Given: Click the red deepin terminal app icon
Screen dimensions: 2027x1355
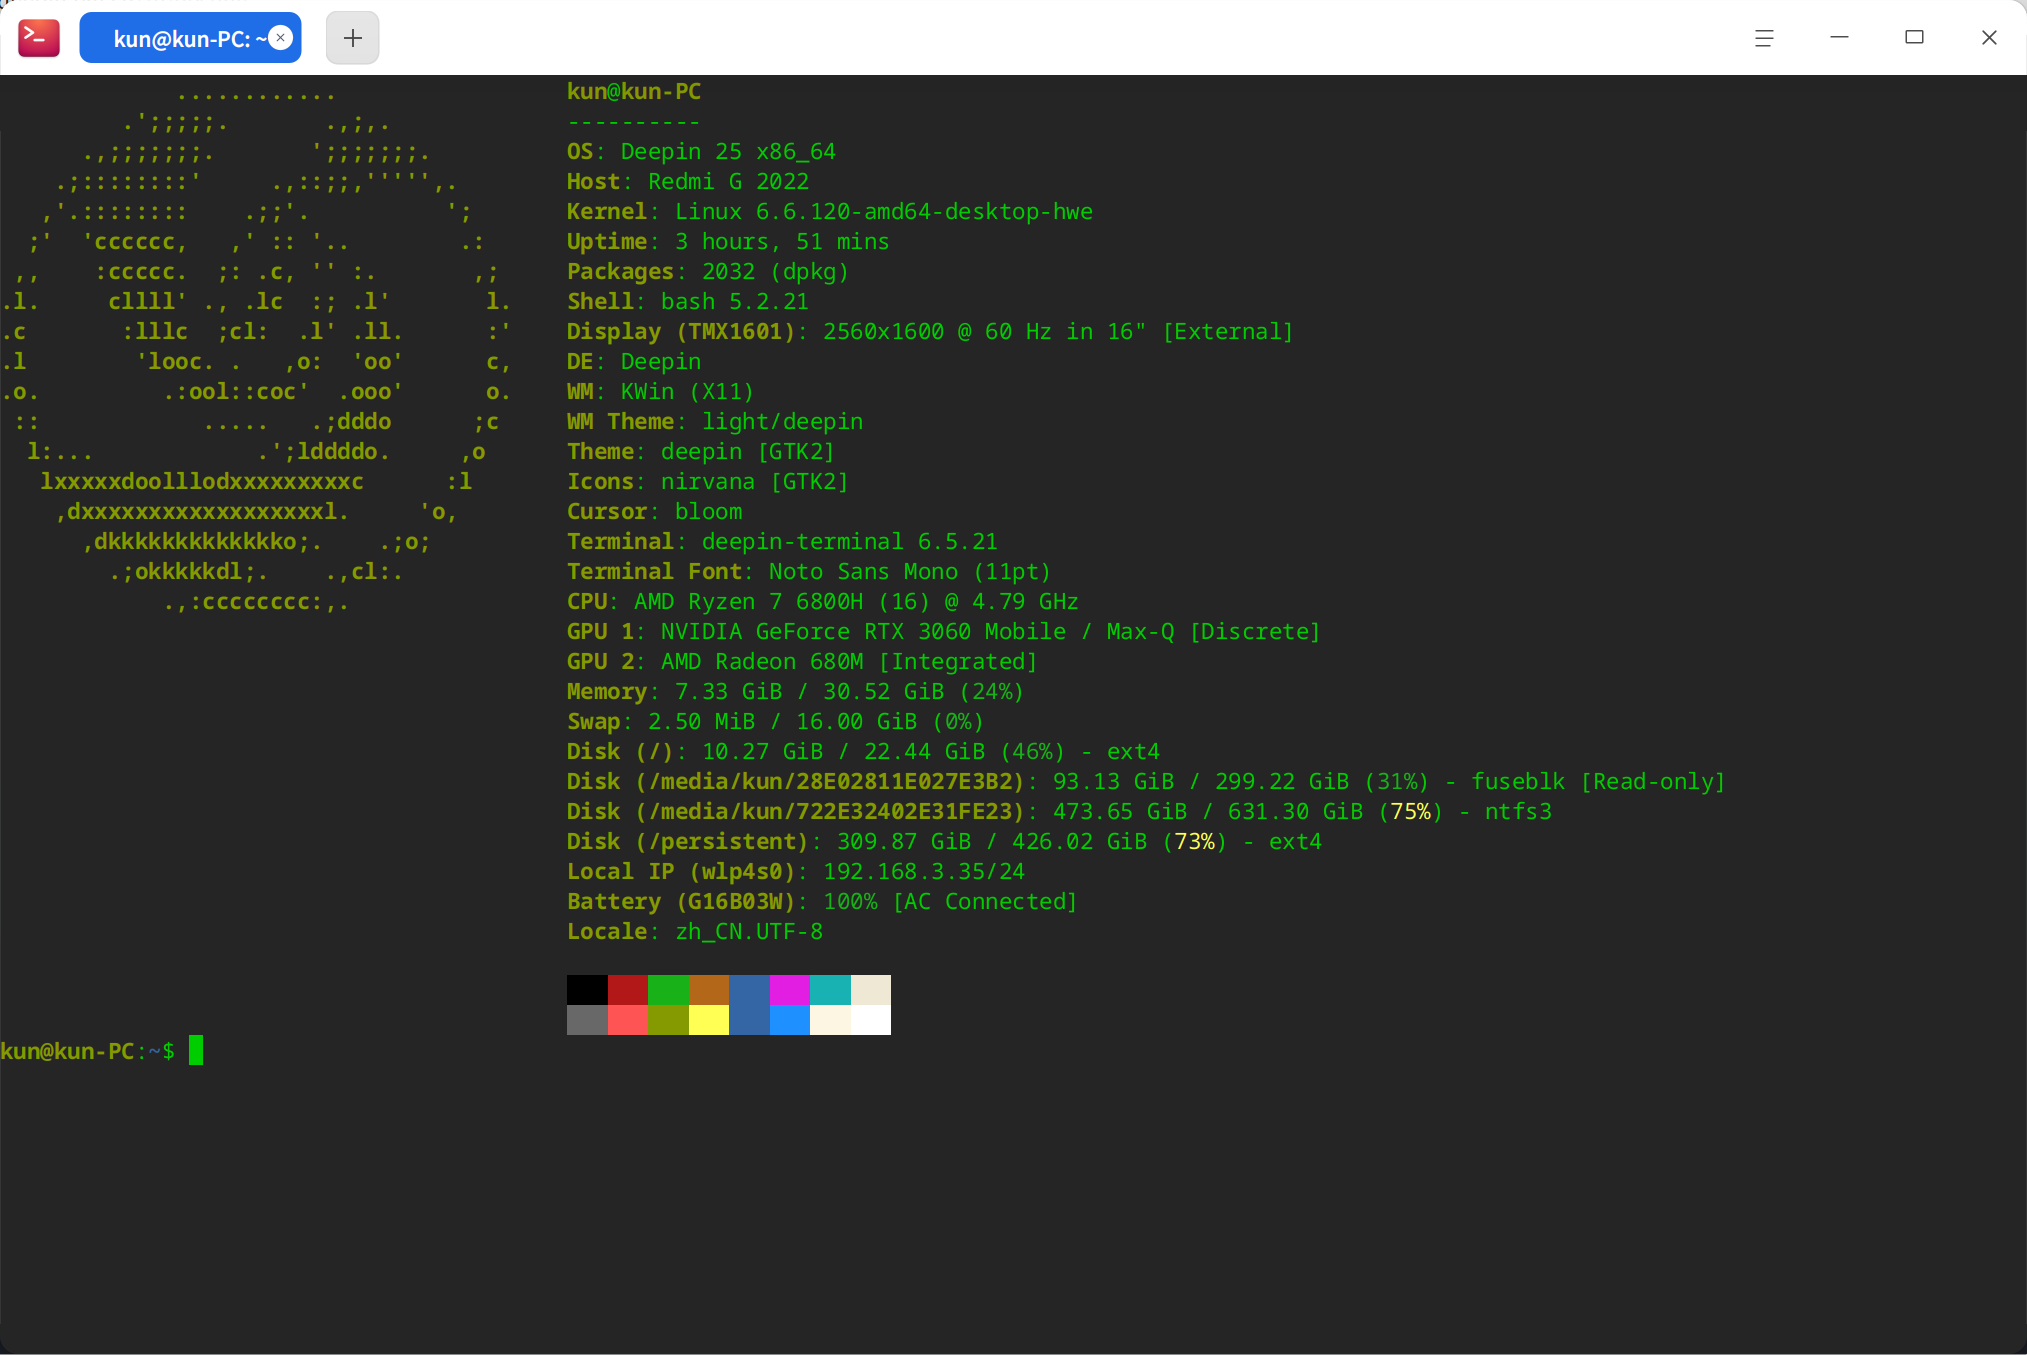Looking at the screenshot, I should tap(39, 38).
